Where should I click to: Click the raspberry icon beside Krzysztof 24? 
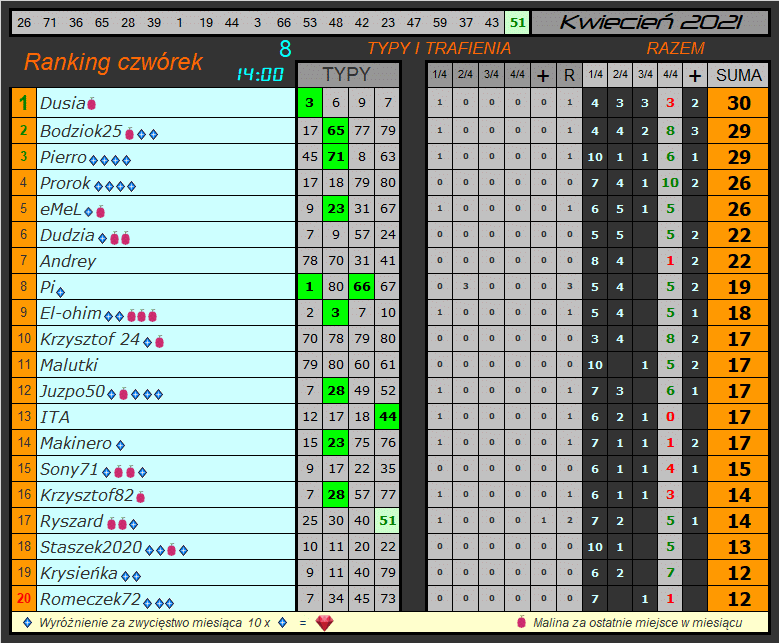coord(159,341)
